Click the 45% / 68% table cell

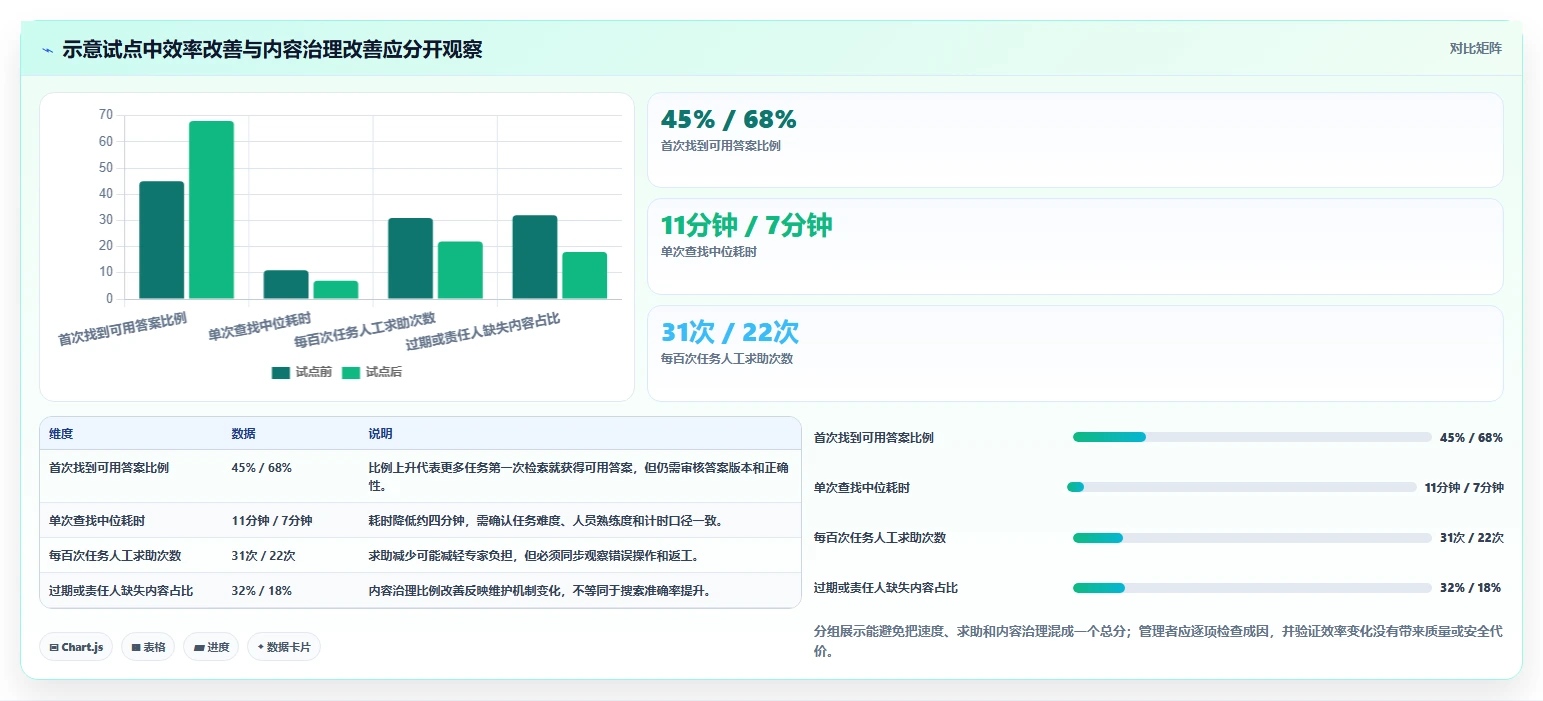262,468
